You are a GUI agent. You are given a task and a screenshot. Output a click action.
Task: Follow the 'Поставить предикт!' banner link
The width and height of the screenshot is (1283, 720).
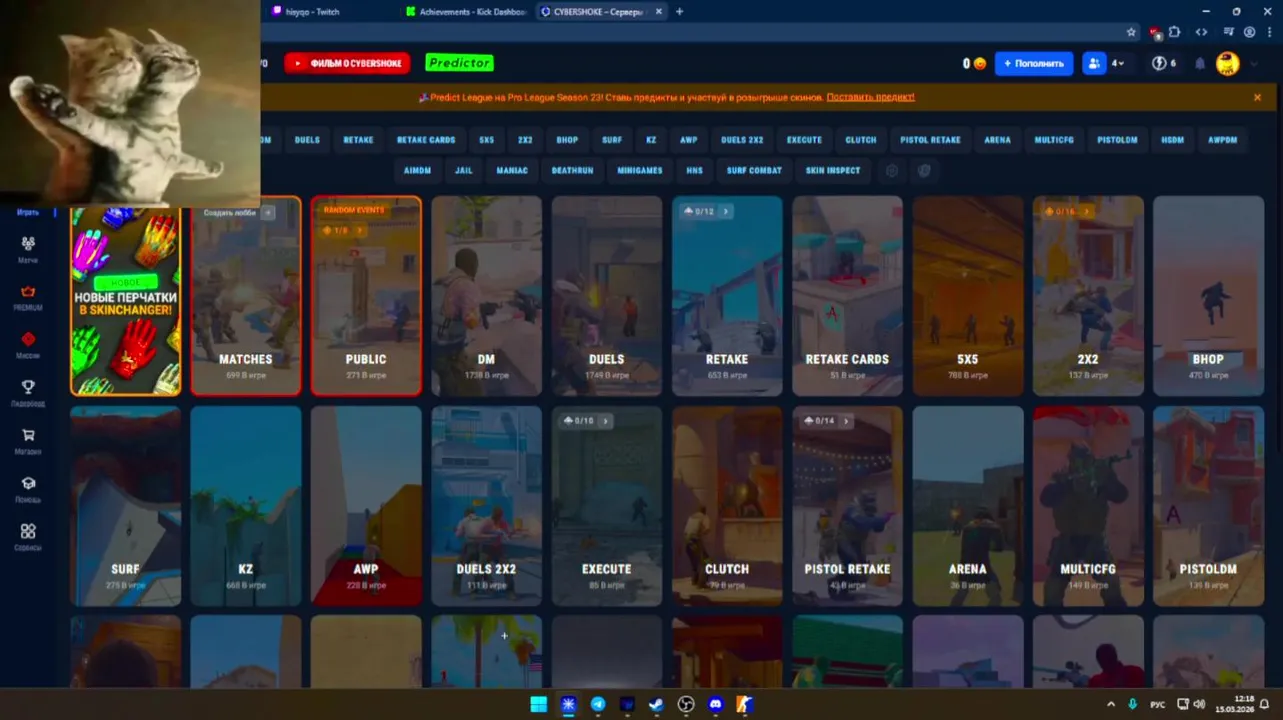870,97
